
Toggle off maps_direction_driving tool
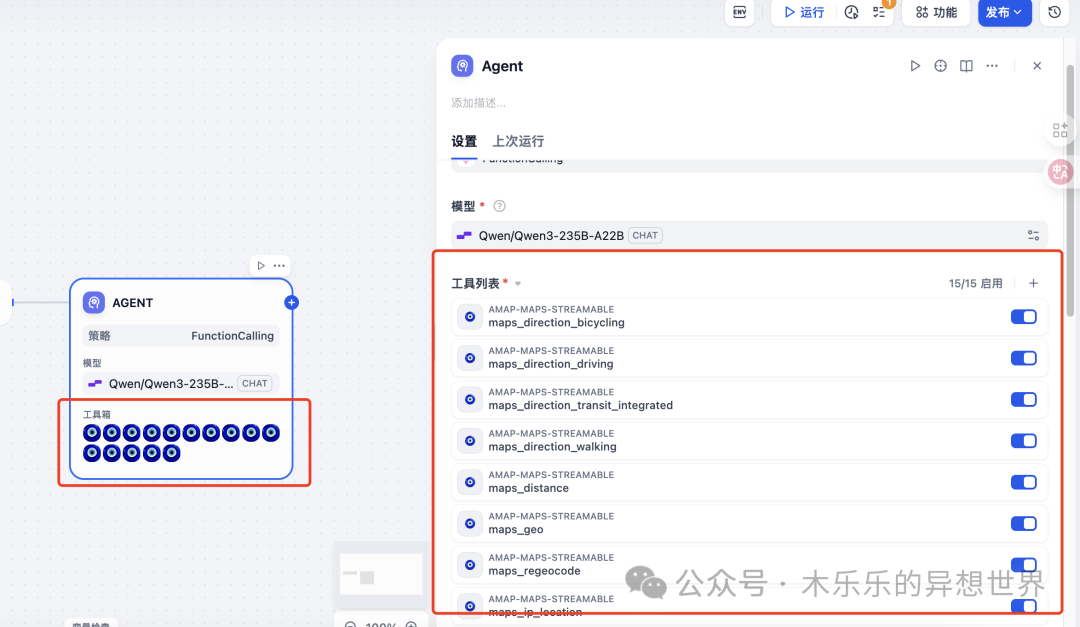[1024, 358]
